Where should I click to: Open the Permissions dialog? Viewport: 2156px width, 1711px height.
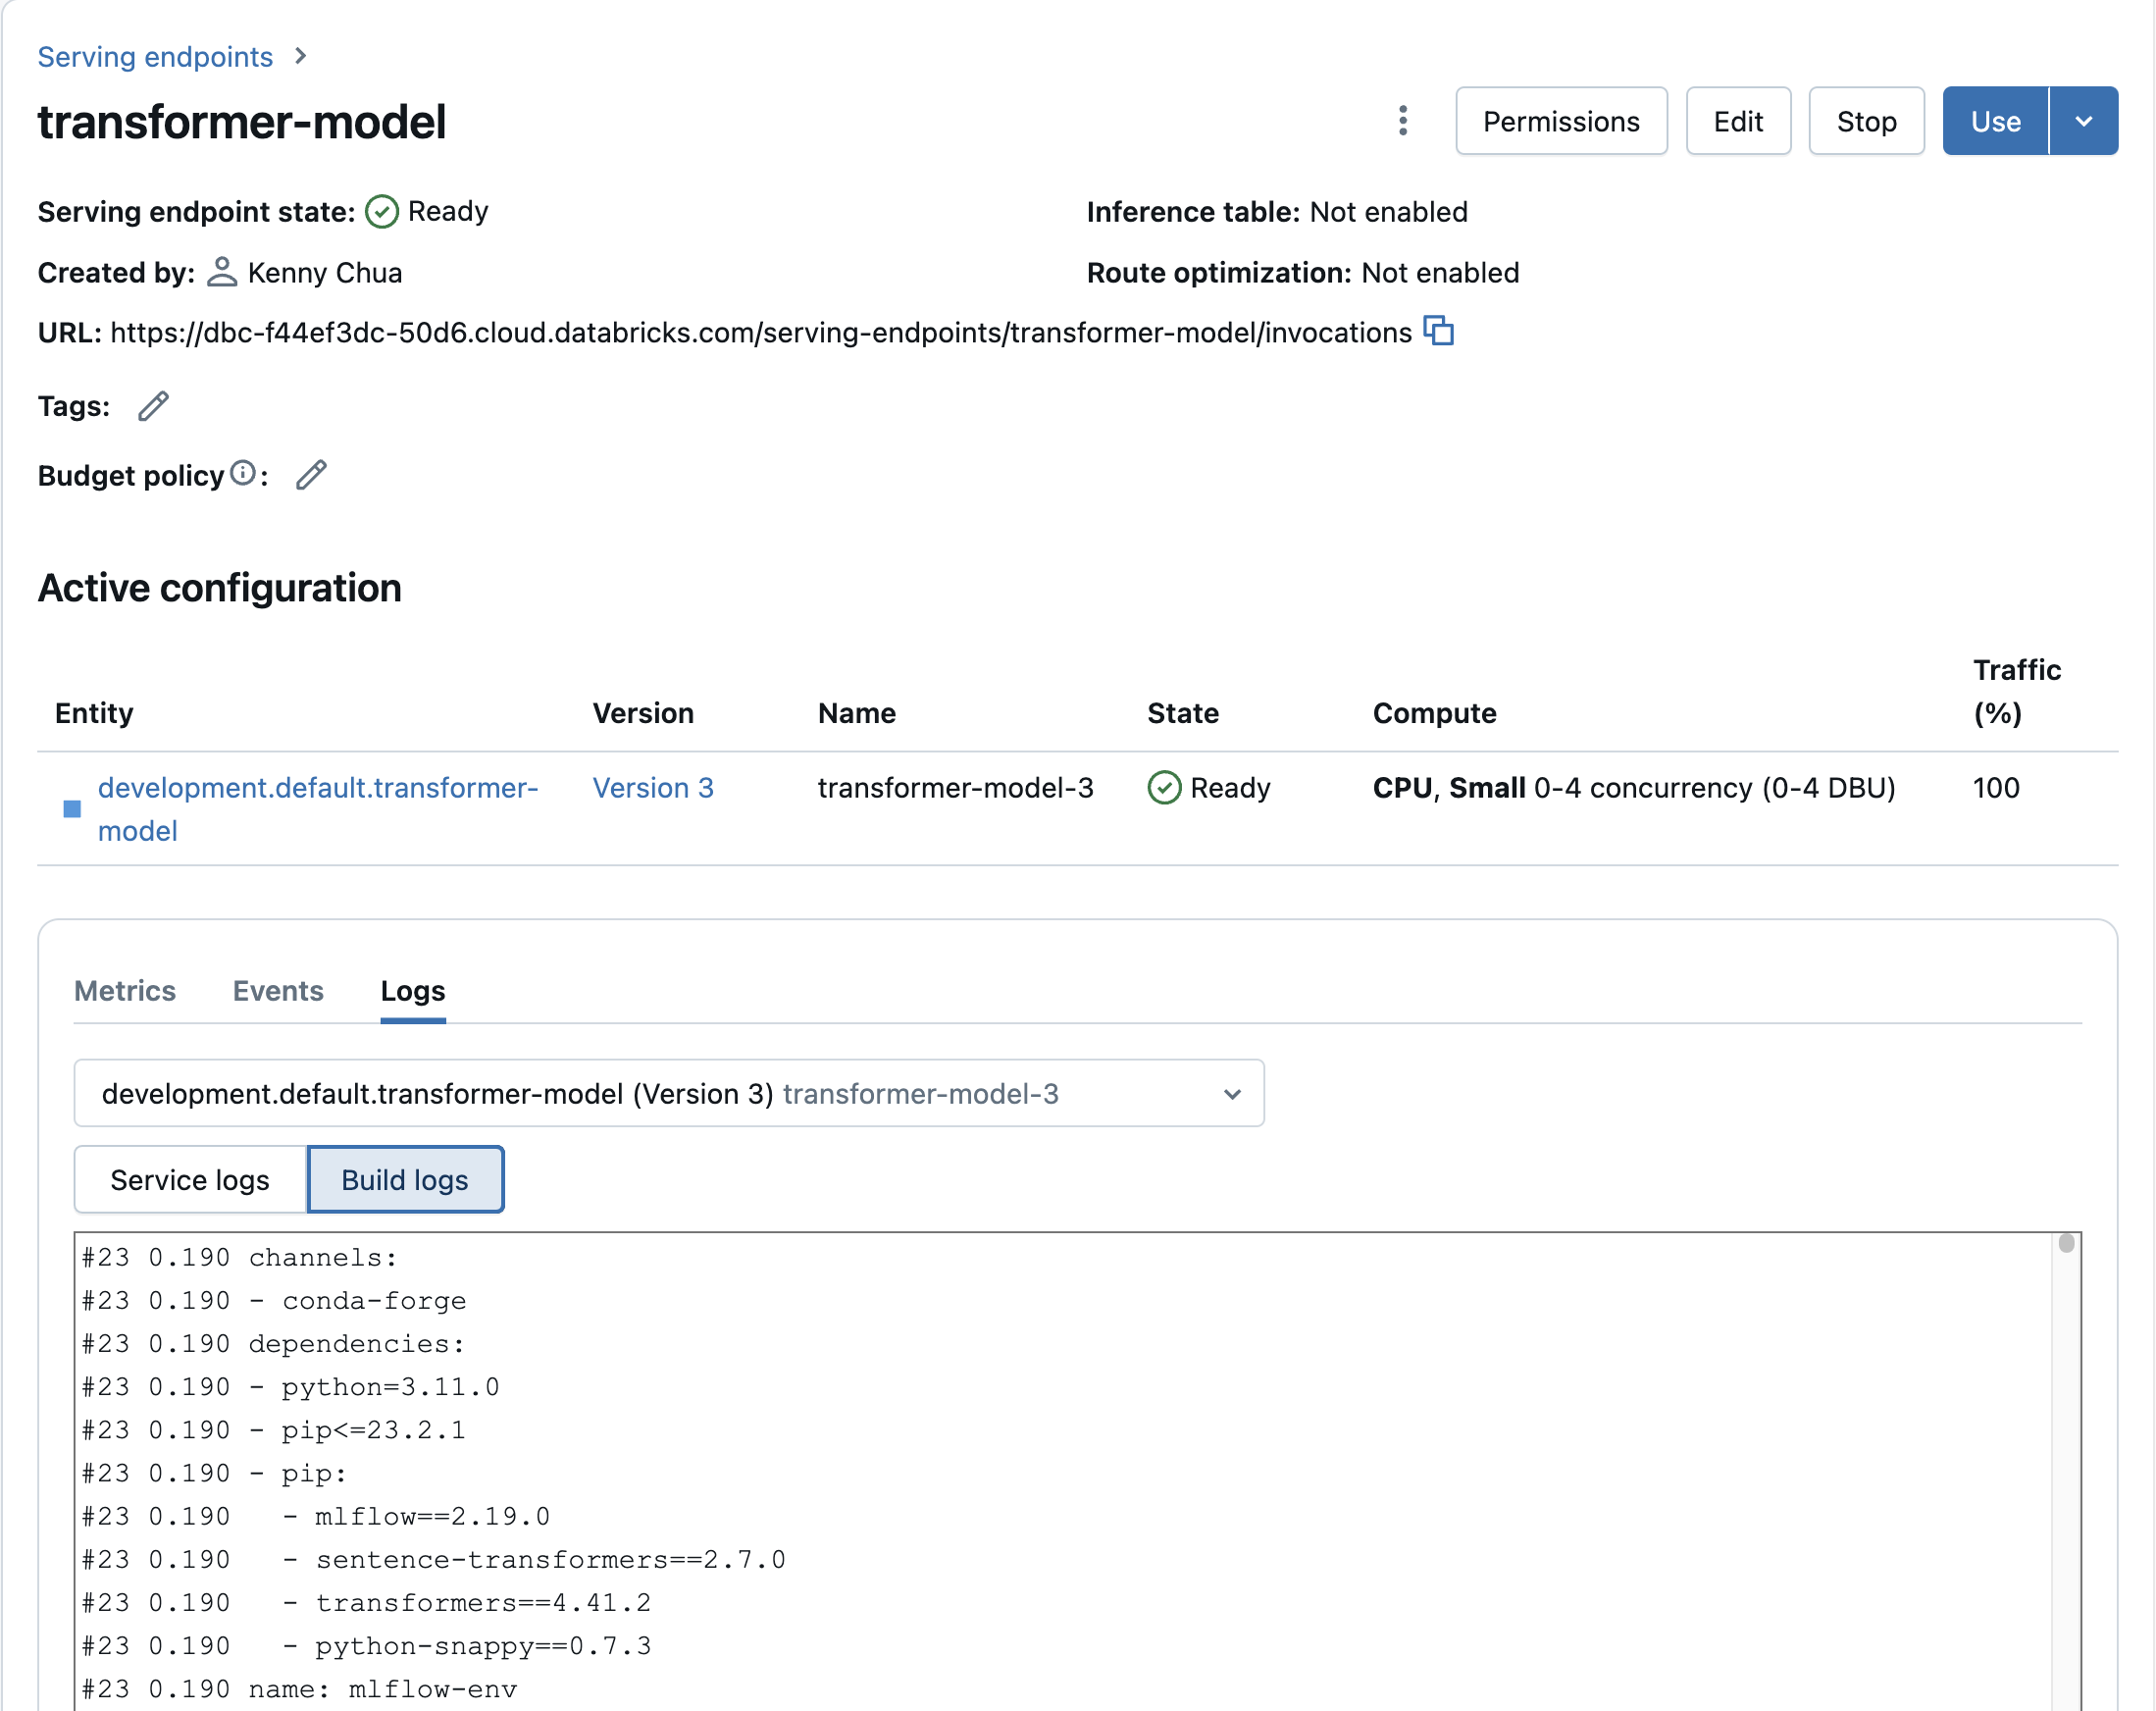(1561, 121)
